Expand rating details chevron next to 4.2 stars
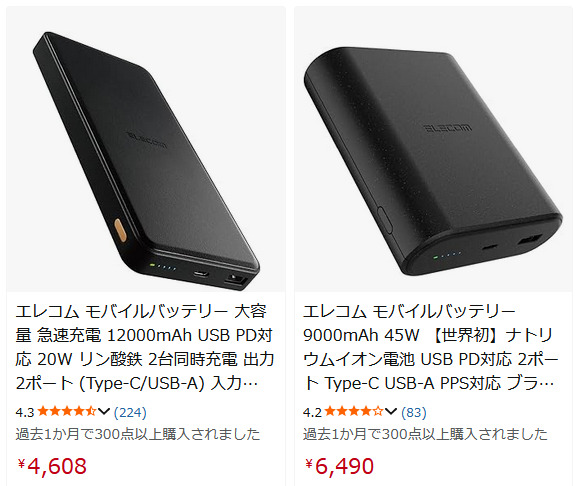 [x=391, y=411]
